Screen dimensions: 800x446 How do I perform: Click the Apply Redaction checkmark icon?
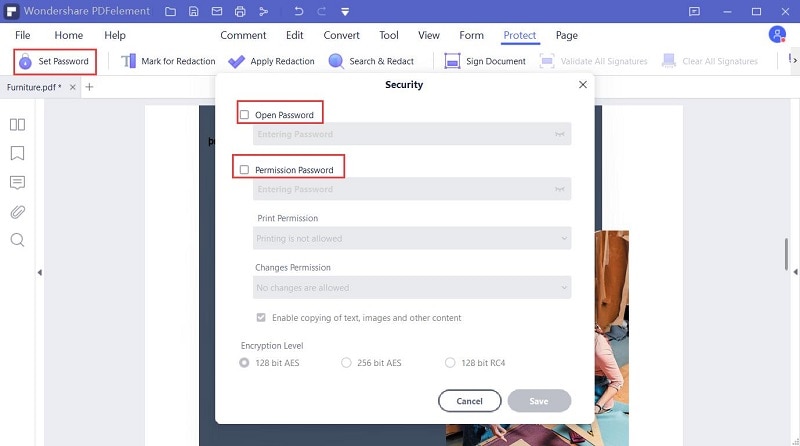(237, 61)
